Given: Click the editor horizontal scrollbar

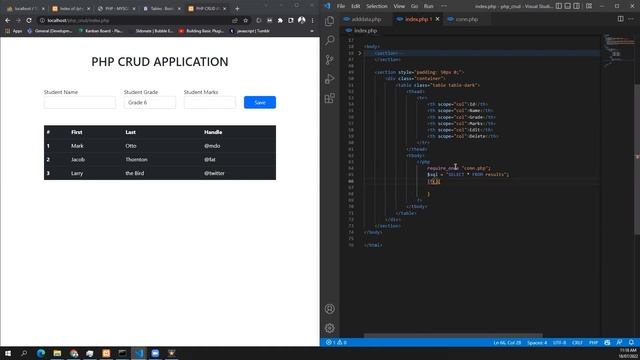Looking at the screenshot, I should pos(453,336).
